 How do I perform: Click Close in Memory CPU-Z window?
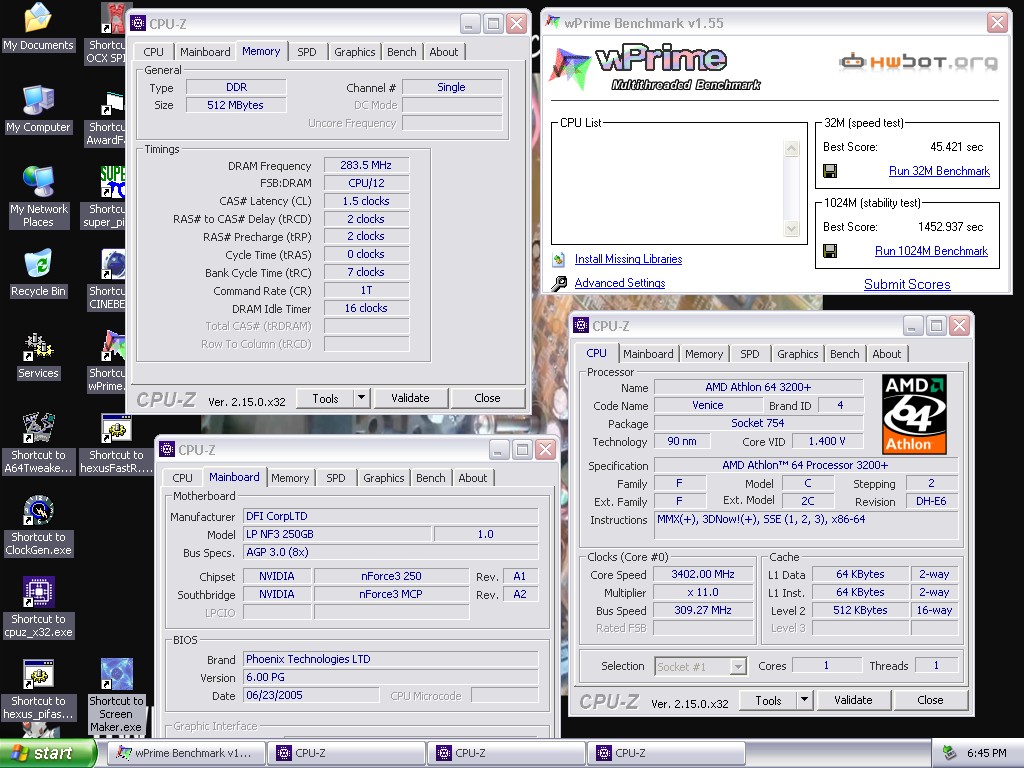487,398
